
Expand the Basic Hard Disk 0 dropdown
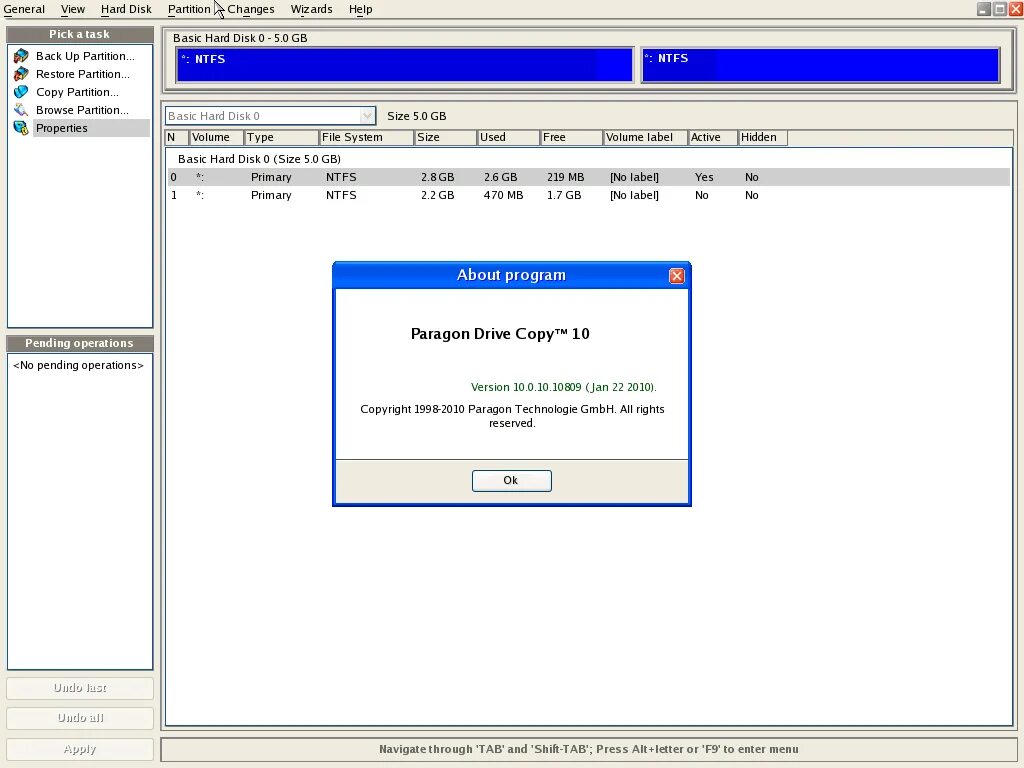(x=368, y=116)
